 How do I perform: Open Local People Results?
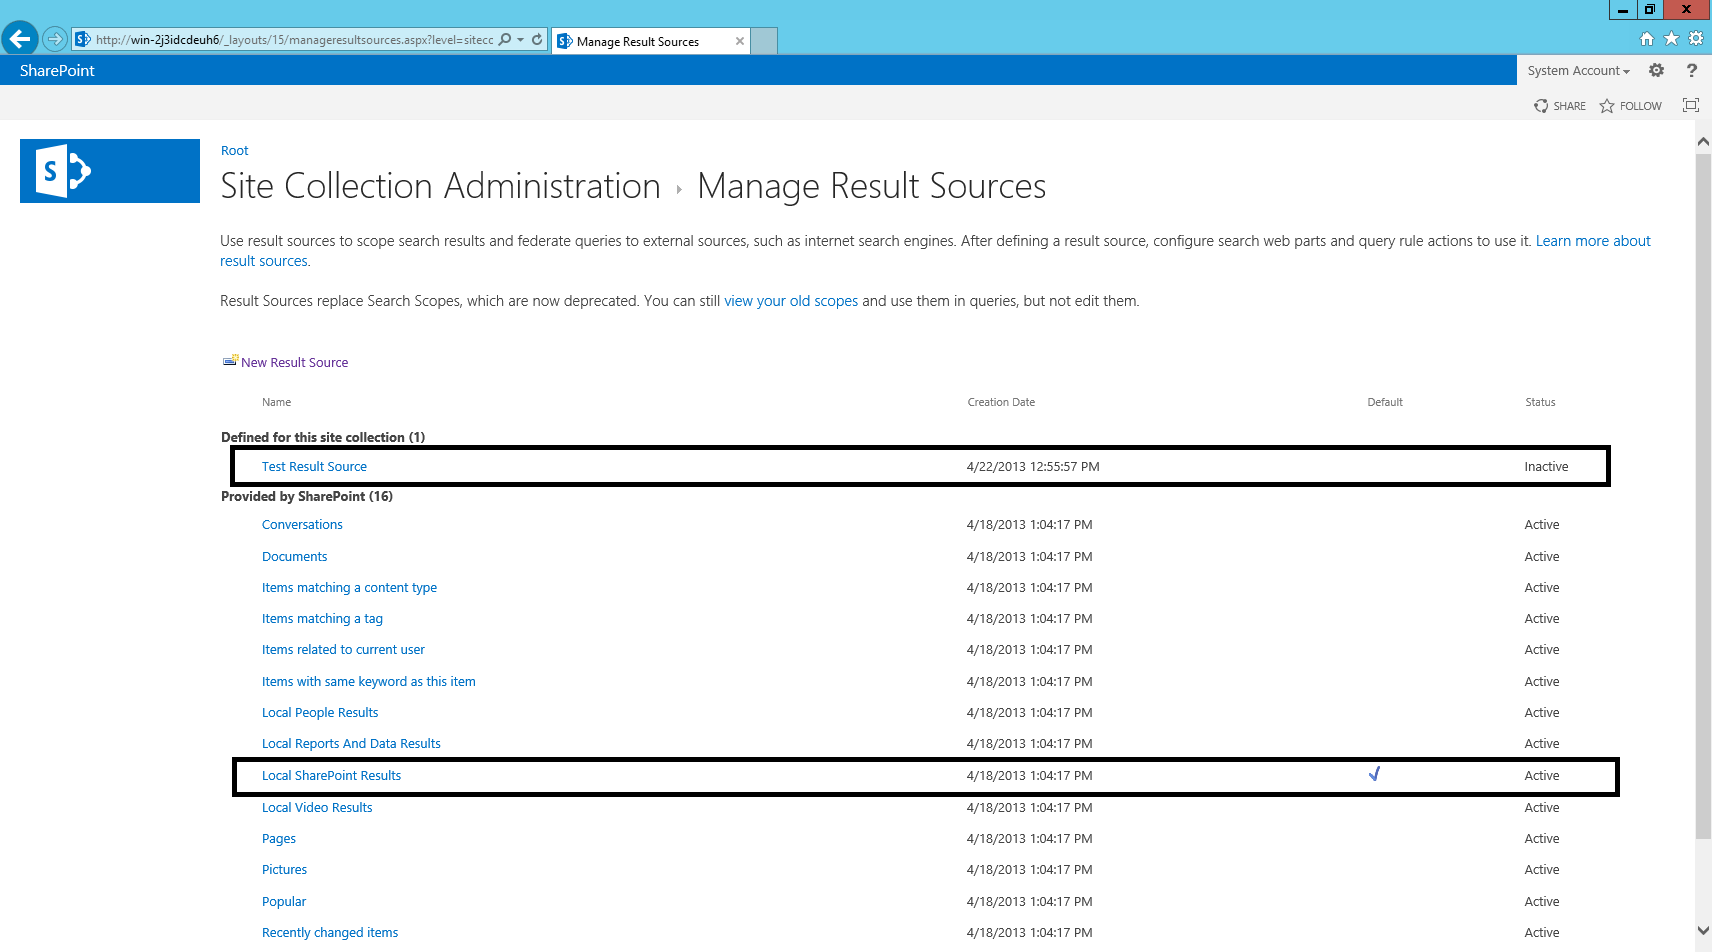(x=320, y=712)
